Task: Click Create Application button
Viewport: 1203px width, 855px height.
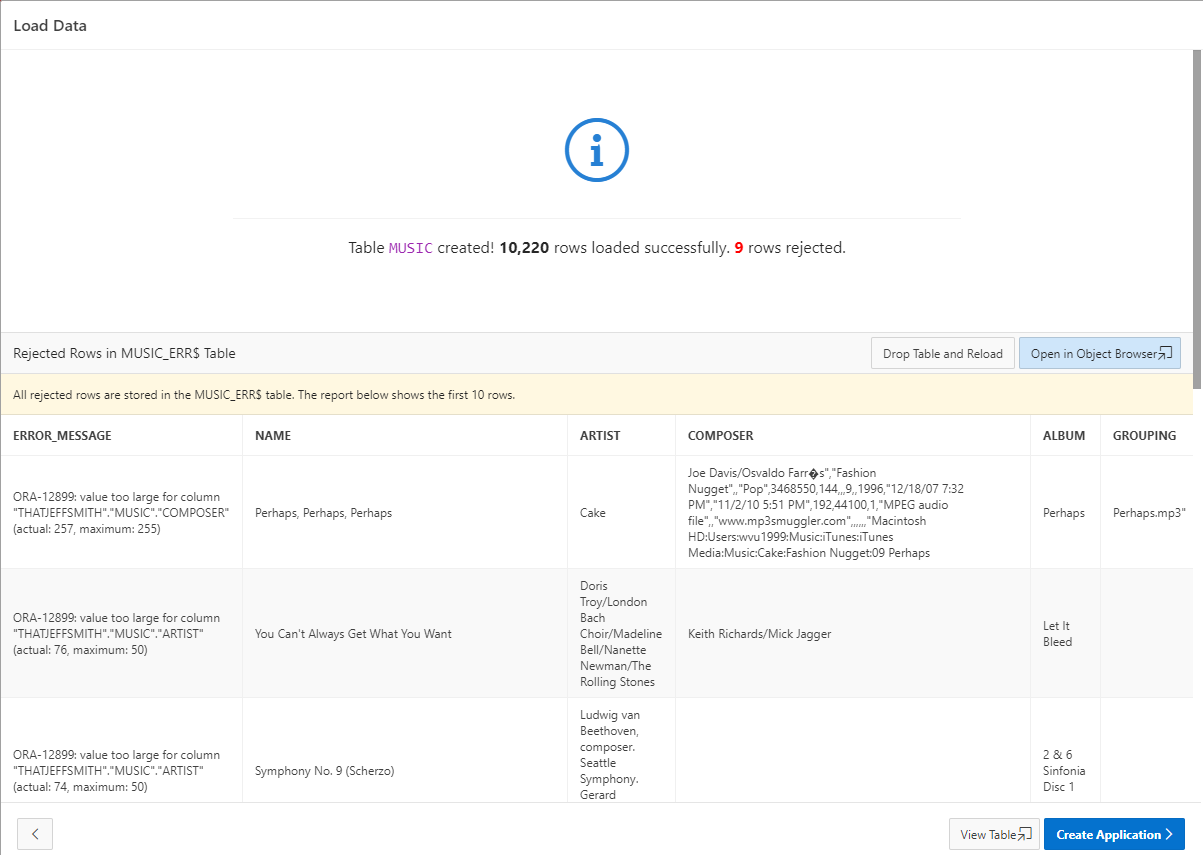Action: click(x=1114, y=834)
